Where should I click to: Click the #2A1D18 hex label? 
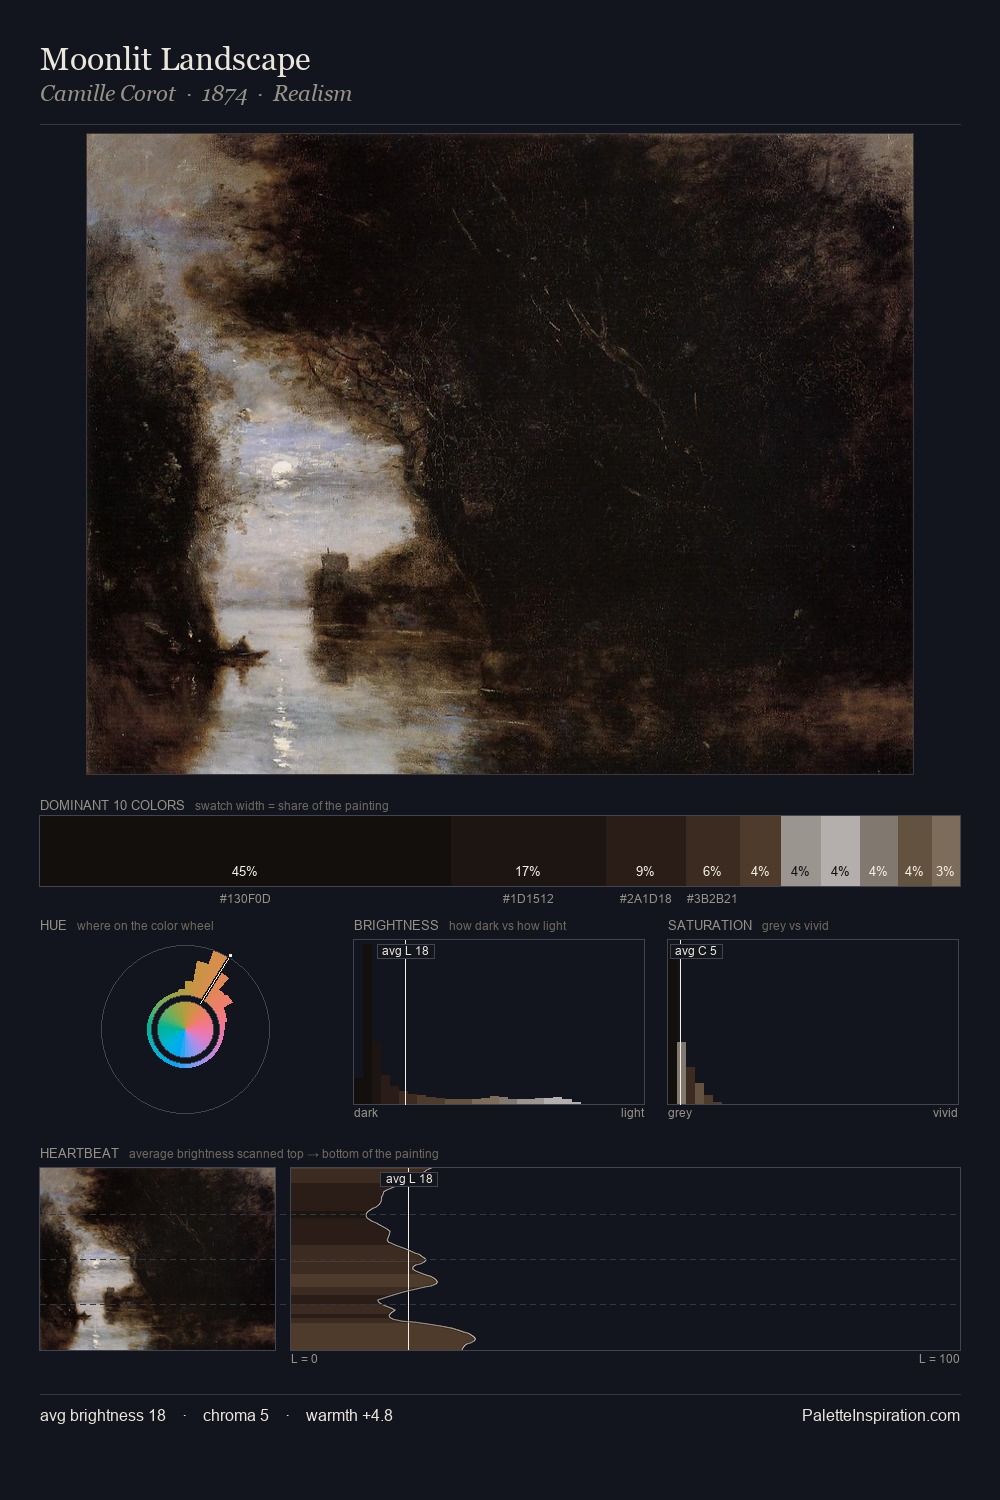tap(645, 899)
